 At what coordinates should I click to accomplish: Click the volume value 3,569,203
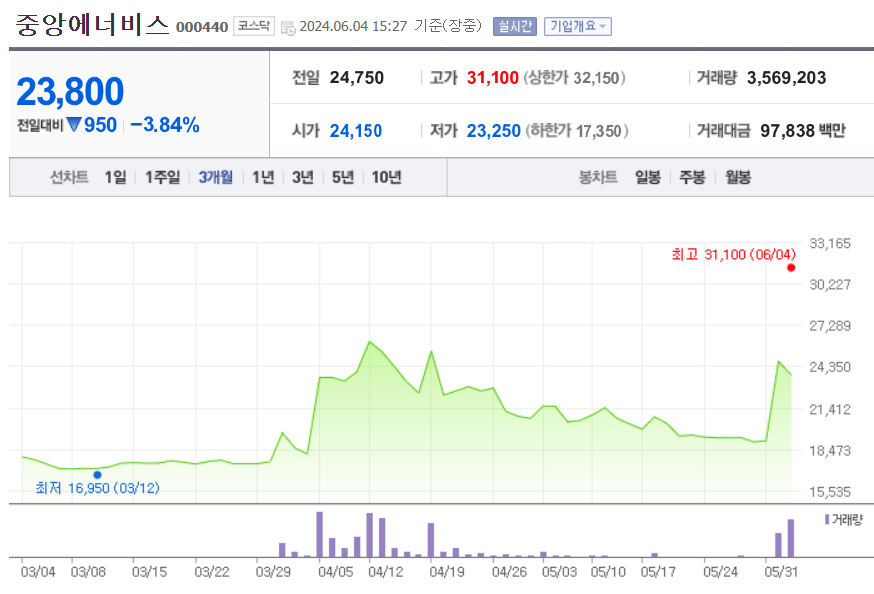tap(786, 77)
